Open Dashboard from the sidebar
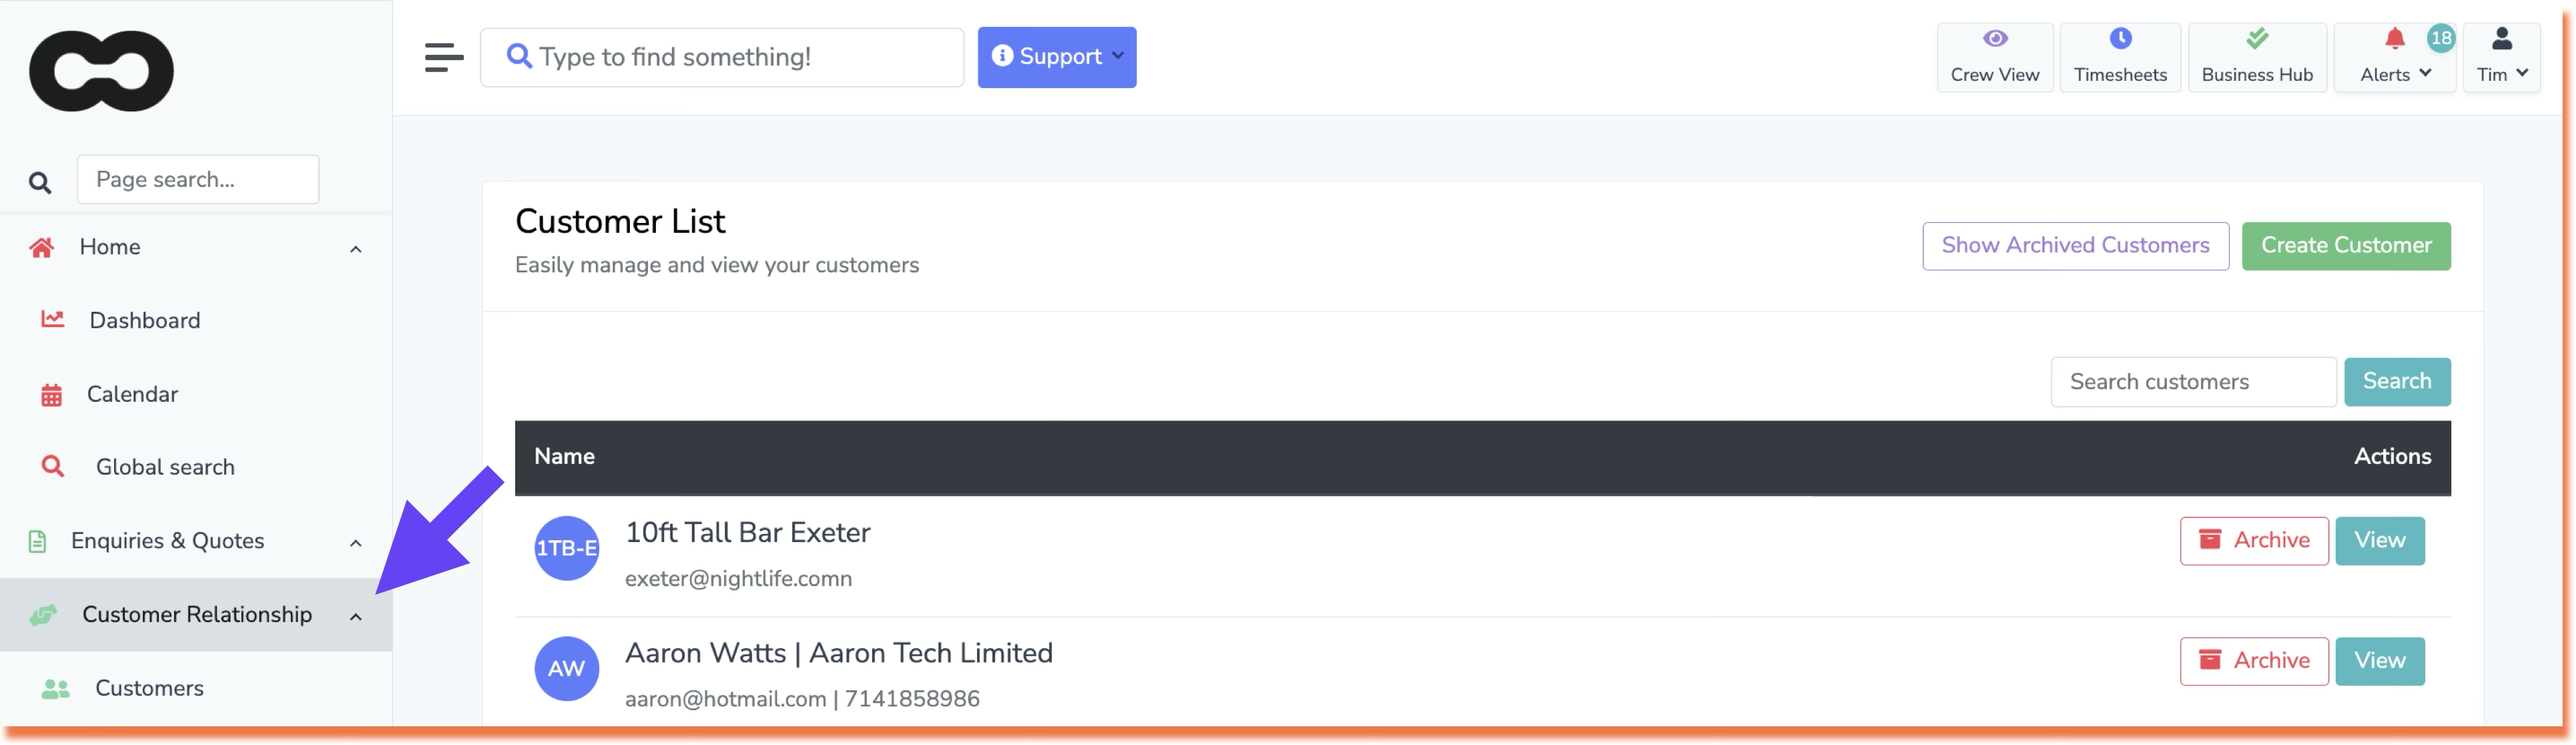The image size is (2576, 745). click(x=144, y=320)
